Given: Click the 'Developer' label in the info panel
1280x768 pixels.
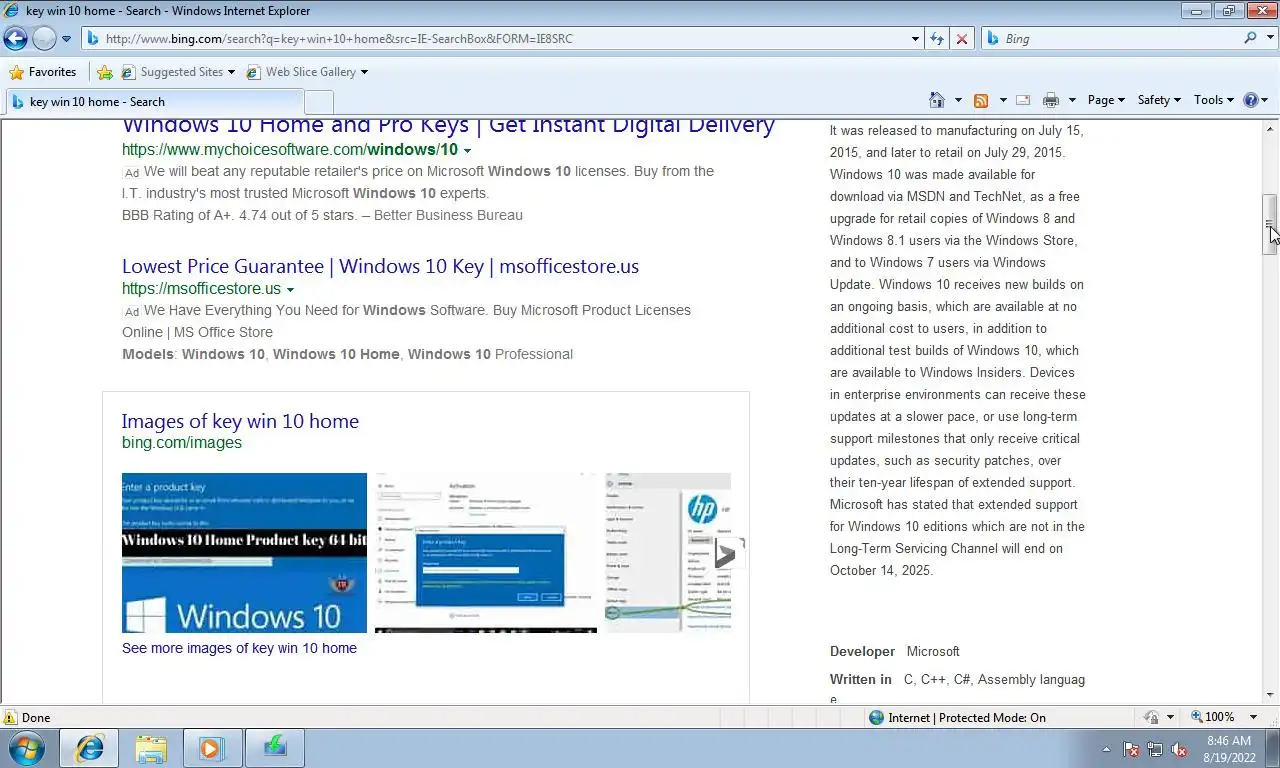Looking at the screenshot, I should [862, 651].
